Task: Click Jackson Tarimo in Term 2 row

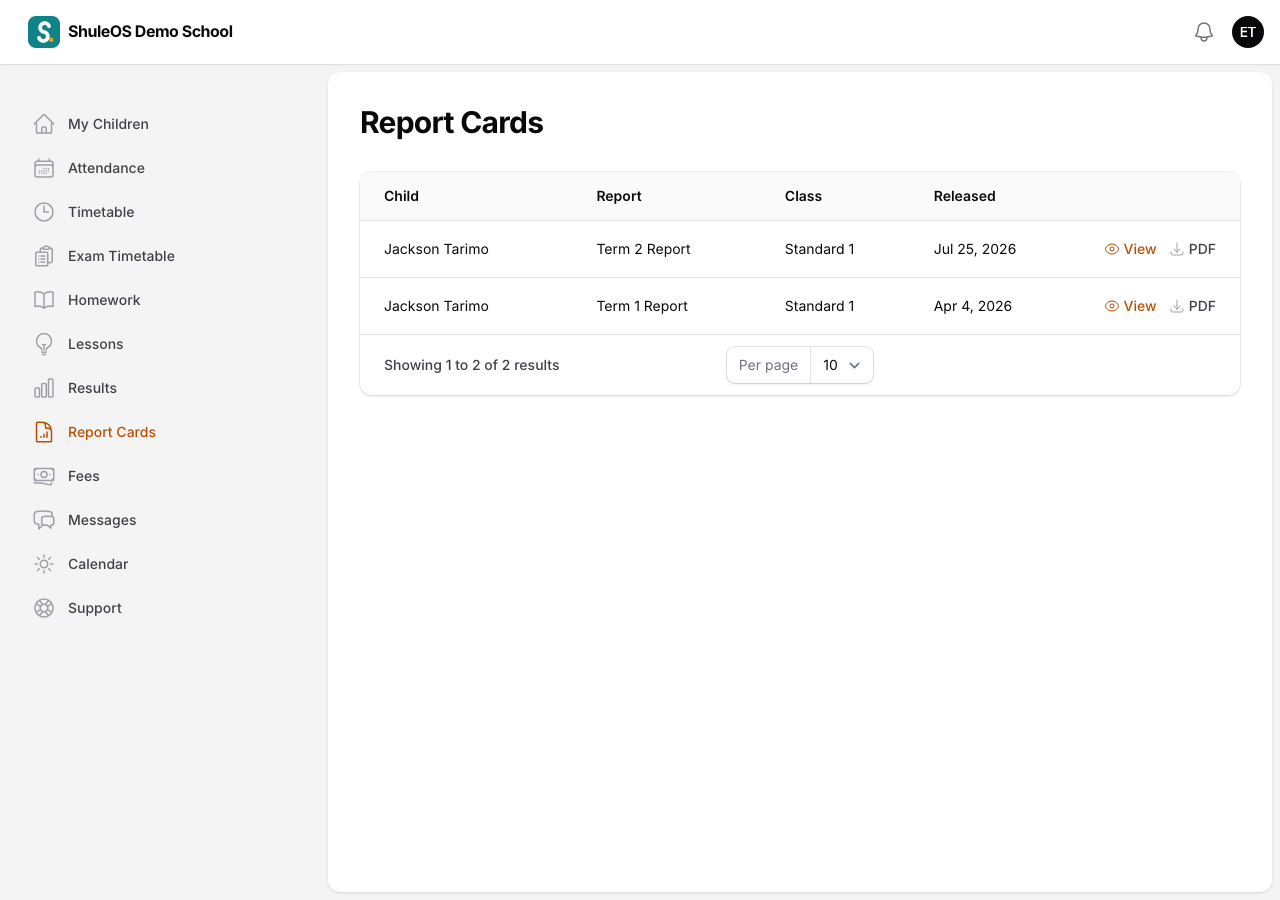Action: (436, 249)
